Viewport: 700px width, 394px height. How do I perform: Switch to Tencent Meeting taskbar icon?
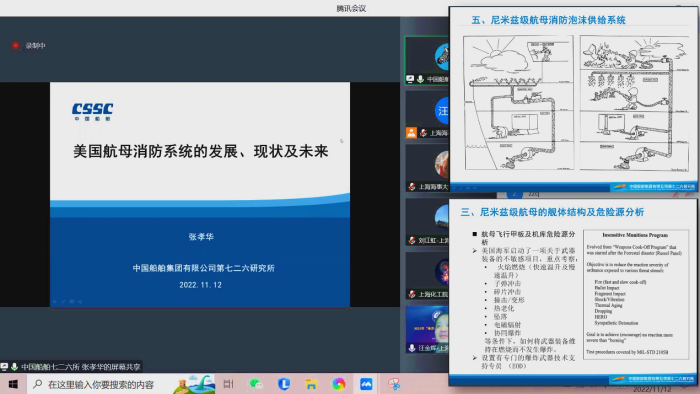366,384
